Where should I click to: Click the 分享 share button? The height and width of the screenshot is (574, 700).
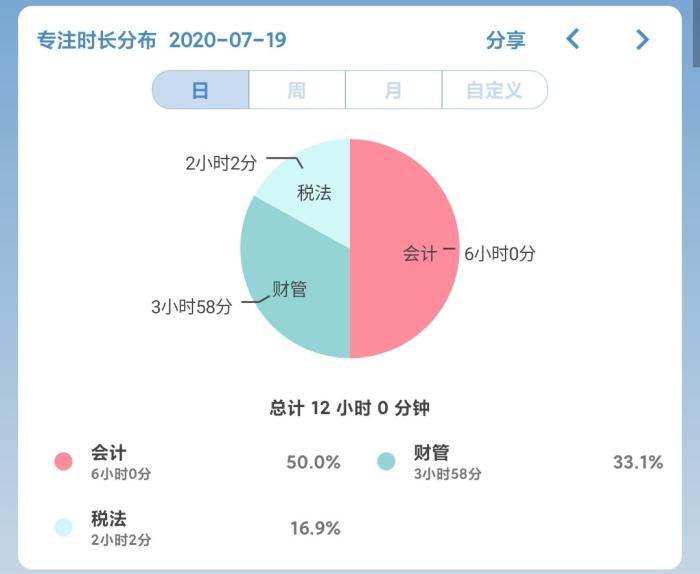pyautogui.click(x=505, y=40)
